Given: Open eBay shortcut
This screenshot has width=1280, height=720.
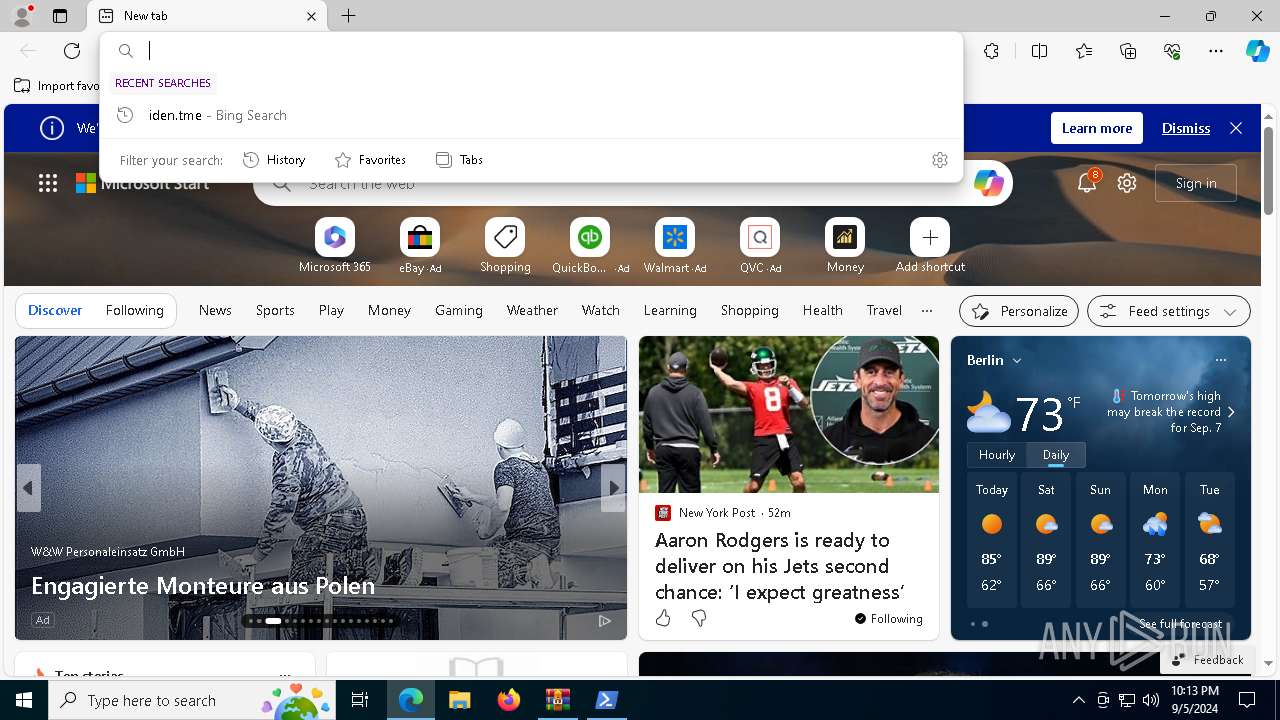Looking at the screenshot, I should pyautogui.click(x=420, y=246).
